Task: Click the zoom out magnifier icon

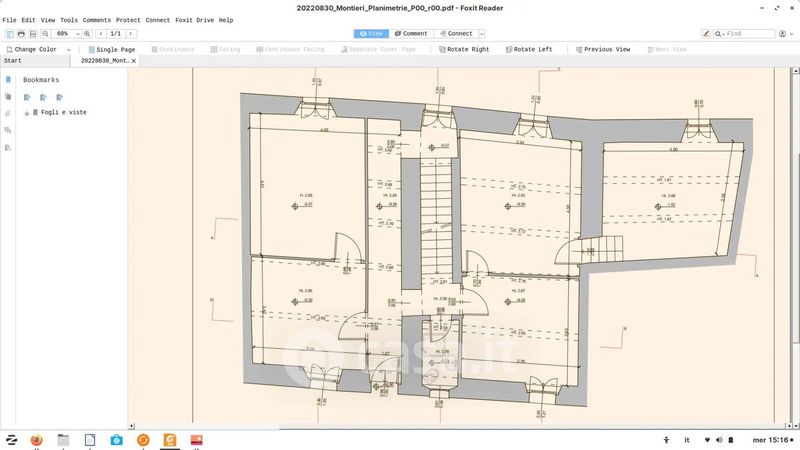Action: pos(45,34)
